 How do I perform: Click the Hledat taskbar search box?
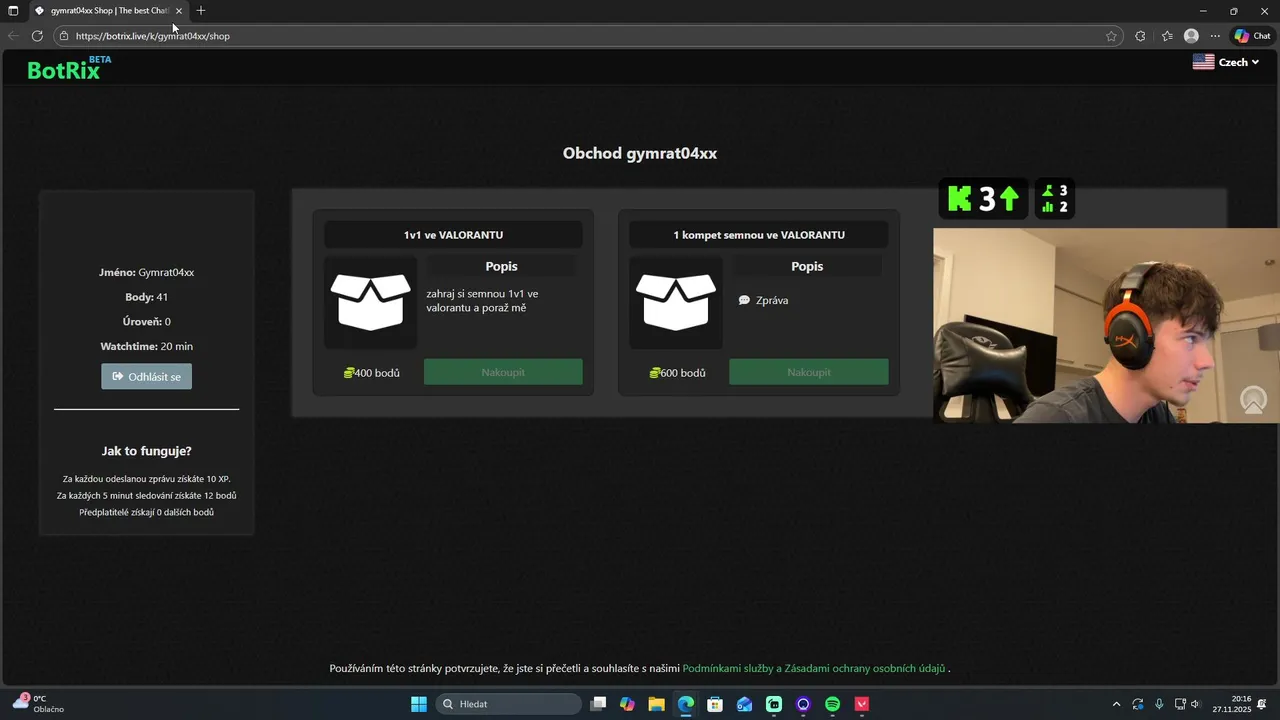pos(510,704)
